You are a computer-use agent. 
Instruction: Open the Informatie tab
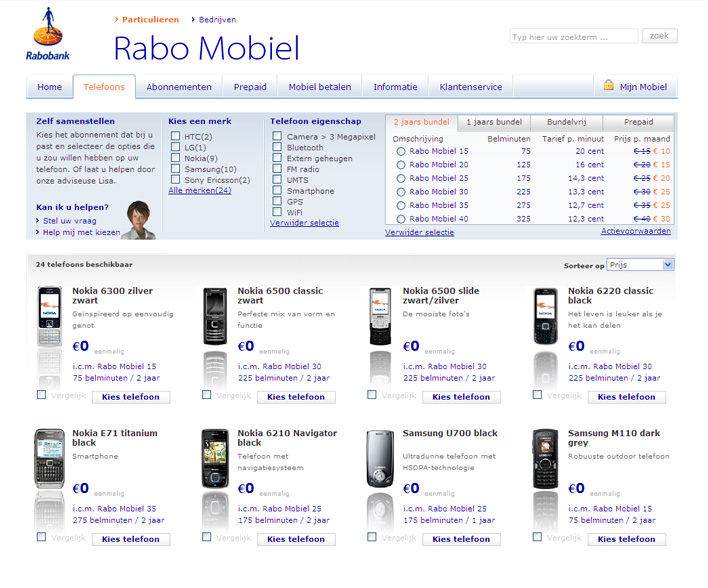pyautogui.click(x=395, y=87)
